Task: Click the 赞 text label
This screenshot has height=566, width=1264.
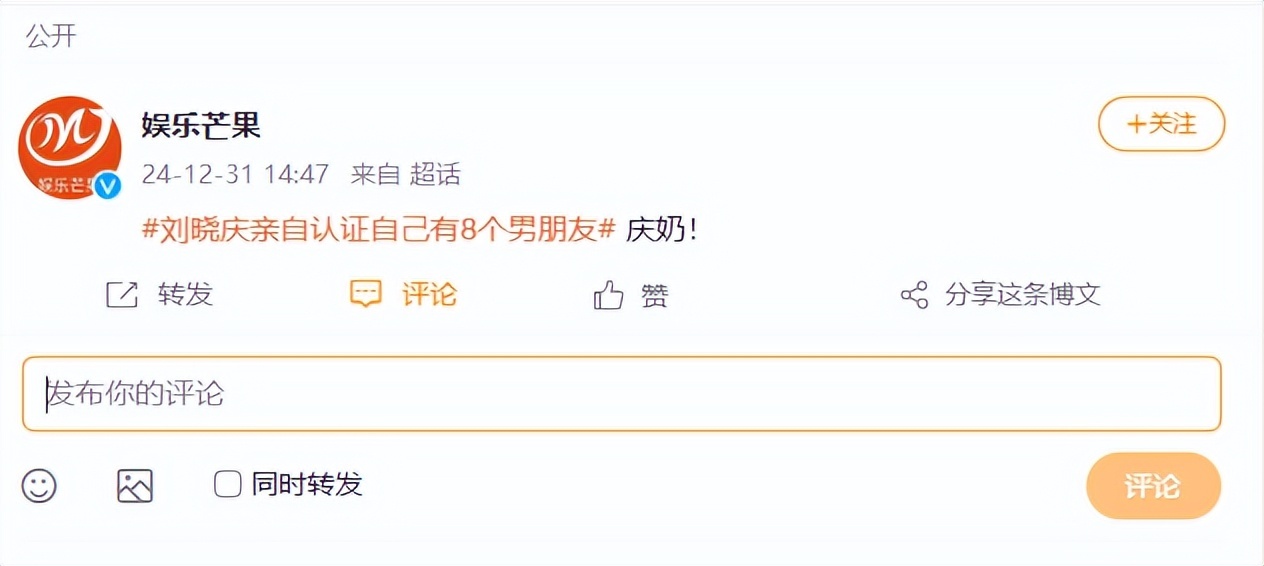Action: [654, 295]
